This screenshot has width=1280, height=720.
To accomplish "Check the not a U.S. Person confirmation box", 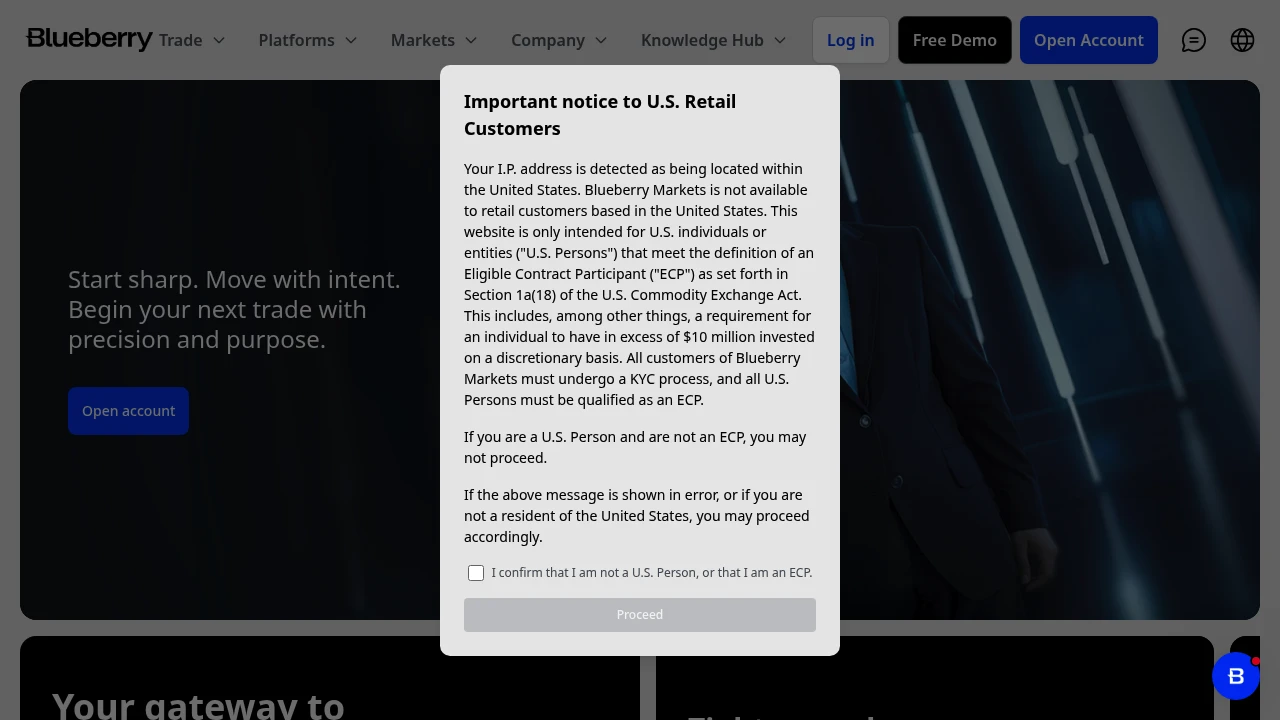I will tap(476, 573).
